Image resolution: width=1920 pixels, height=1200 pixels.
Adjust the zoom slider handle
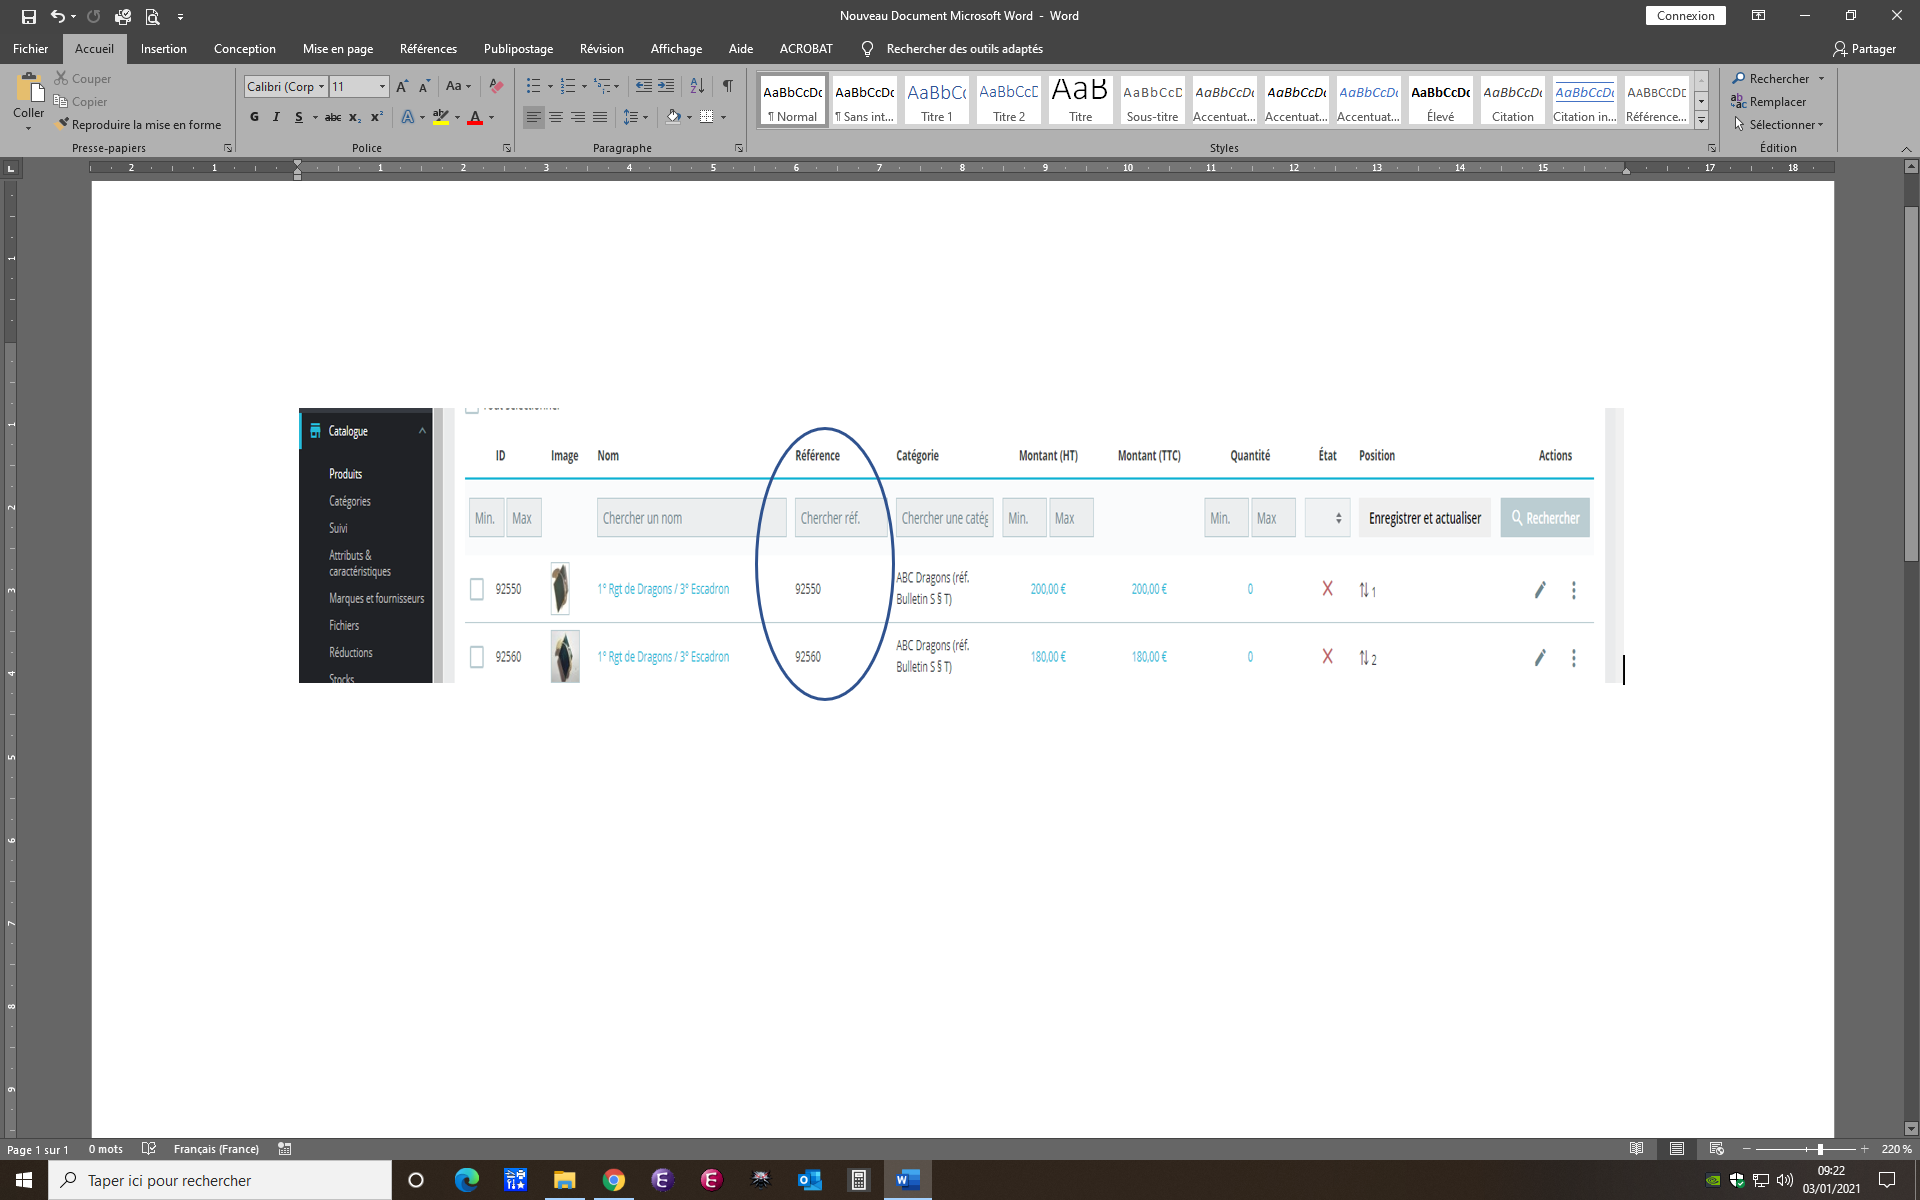coord(1820,1149)
